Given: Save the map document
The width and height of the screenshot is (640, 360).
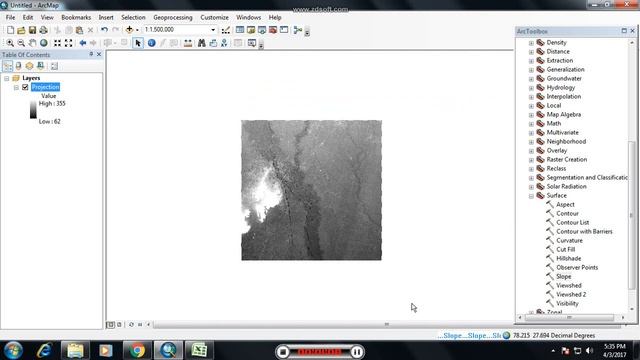Looking at the screenshot, I should tap(32, 30).
